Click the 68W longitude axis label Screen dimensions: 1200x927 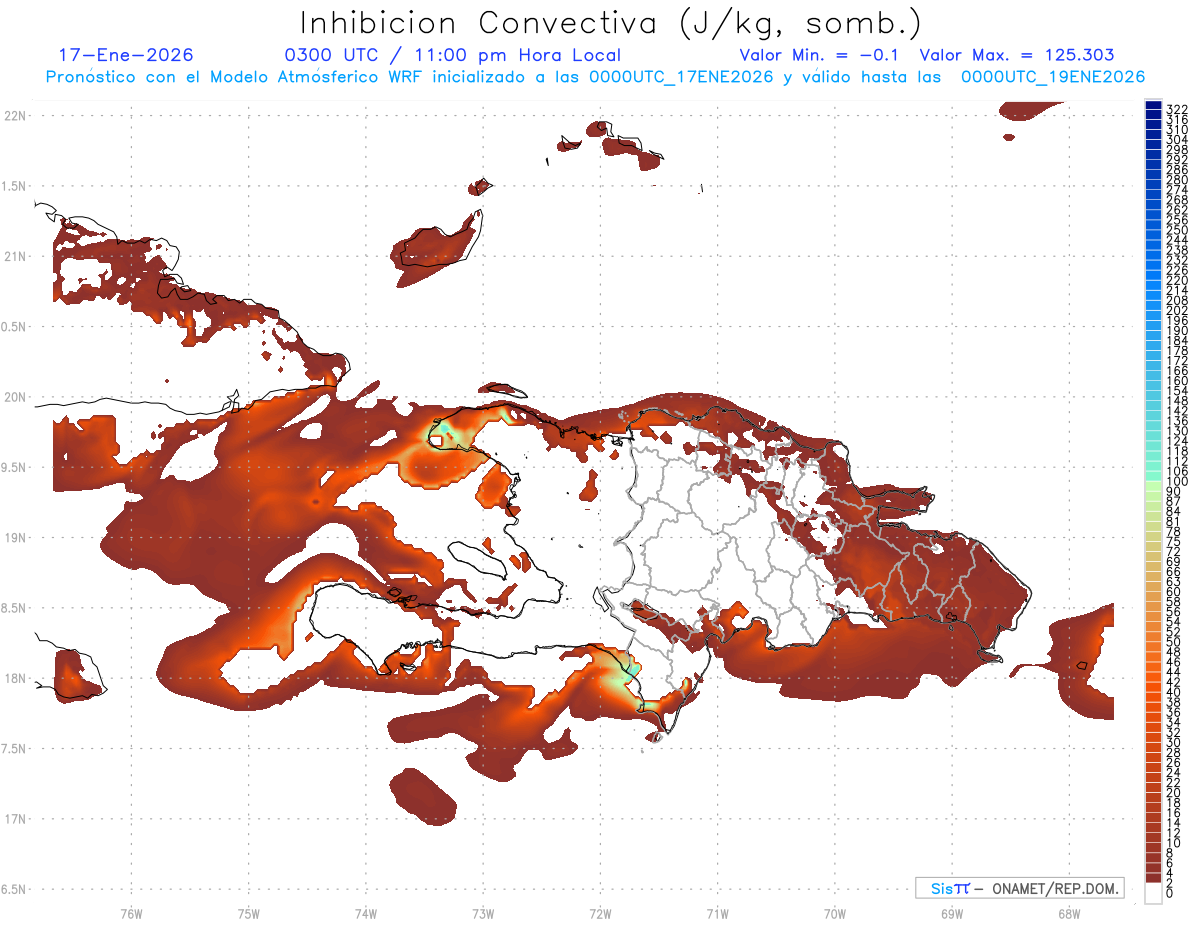click(x=1068, y=913)
